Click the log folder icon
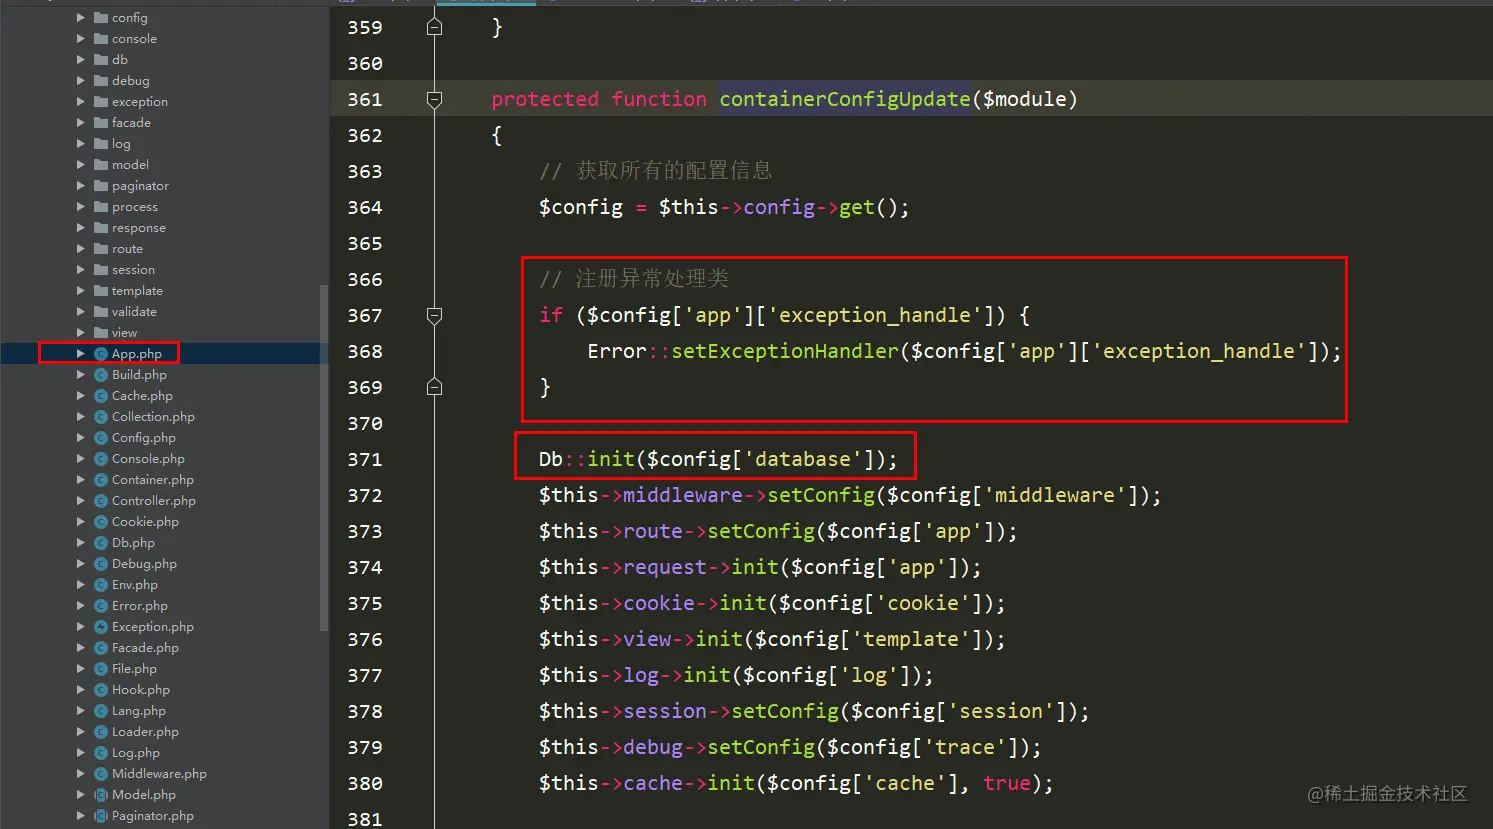The image size is (1493, 829). [x=101, y=144]
